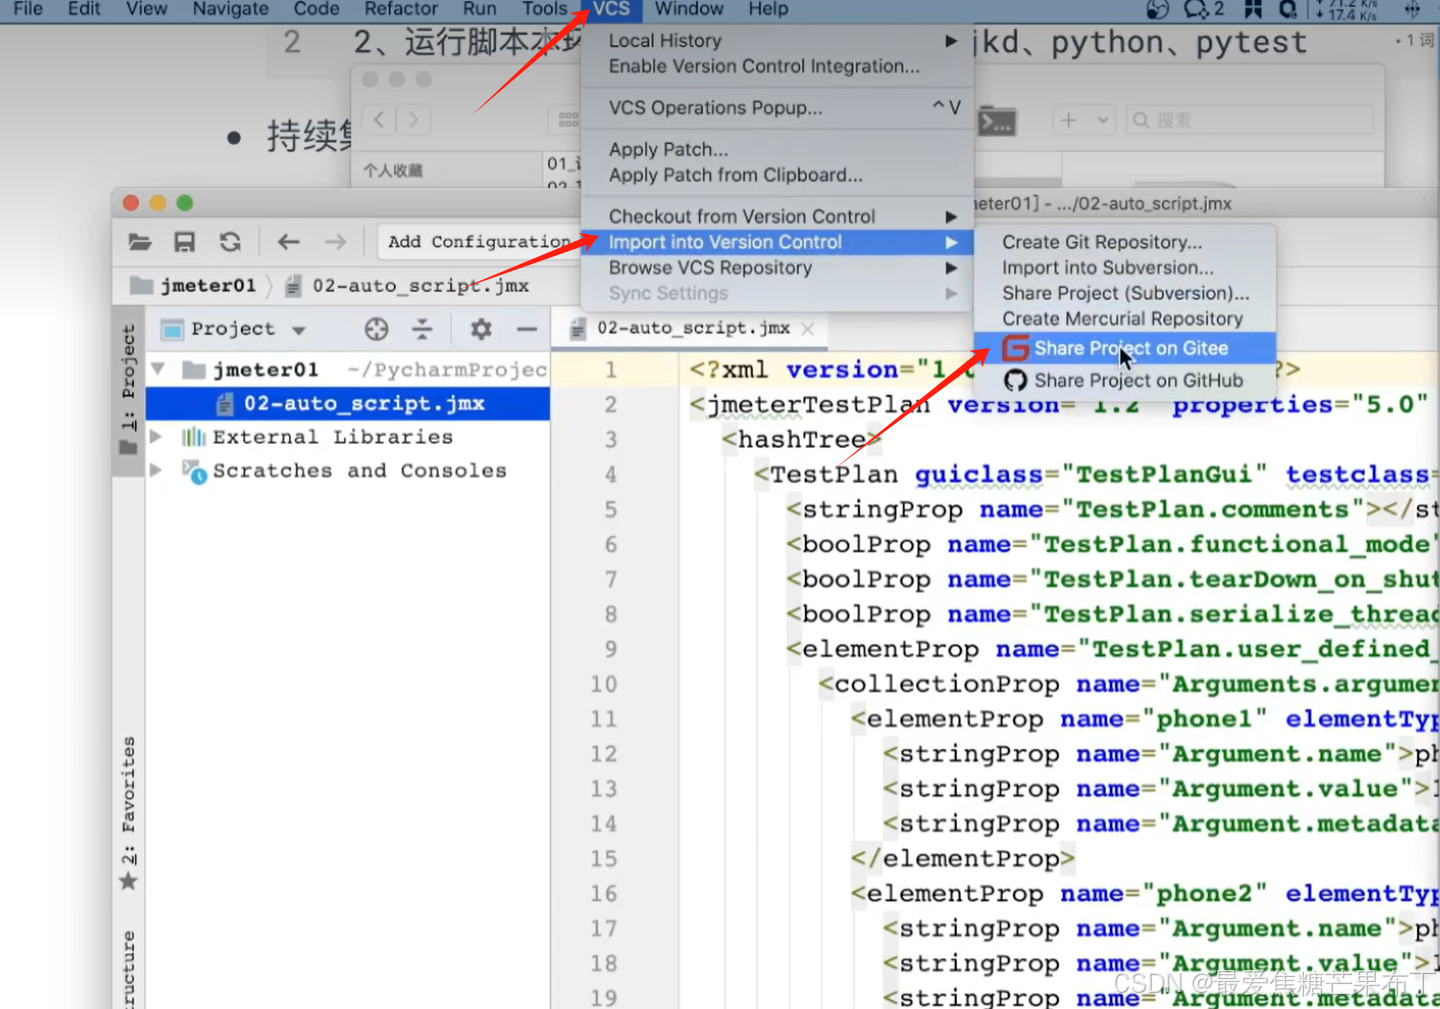Screen dimensions: 1440x1009
Task: Open the Run menu
Action: click(480, 9)
